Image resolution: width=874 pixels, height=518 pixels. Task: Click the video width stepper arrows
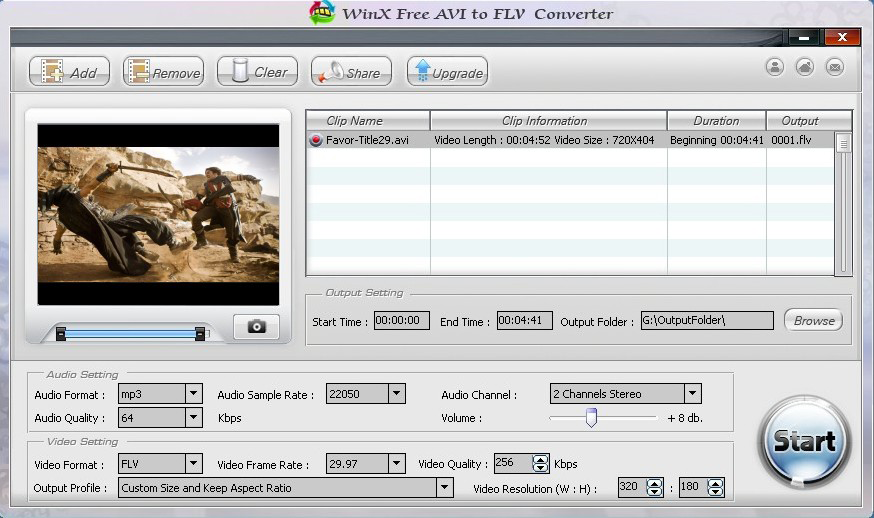pos(654,487)
